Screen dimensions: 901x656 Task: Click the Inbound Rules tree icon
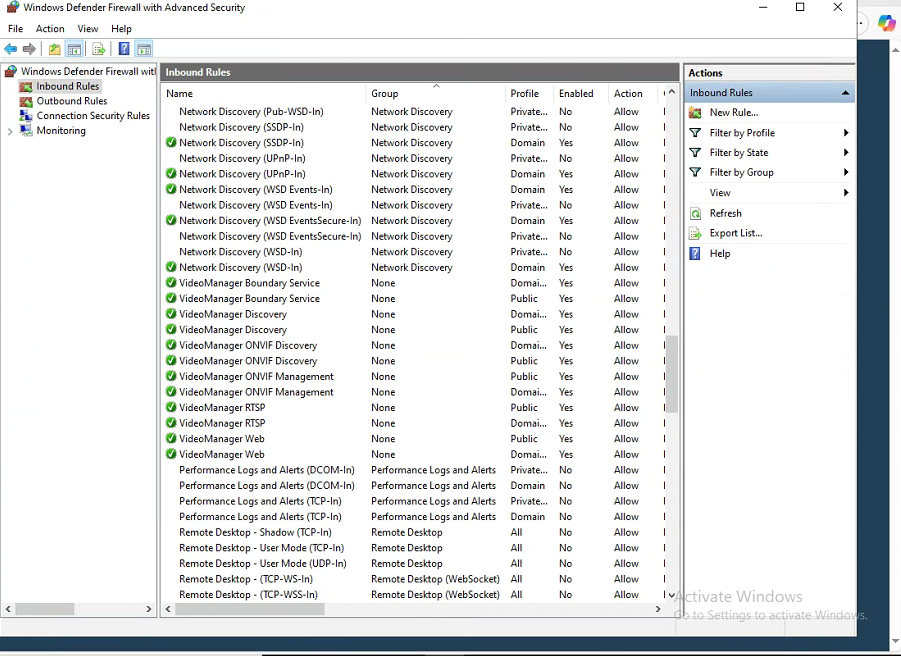click(x=26, y=87)
